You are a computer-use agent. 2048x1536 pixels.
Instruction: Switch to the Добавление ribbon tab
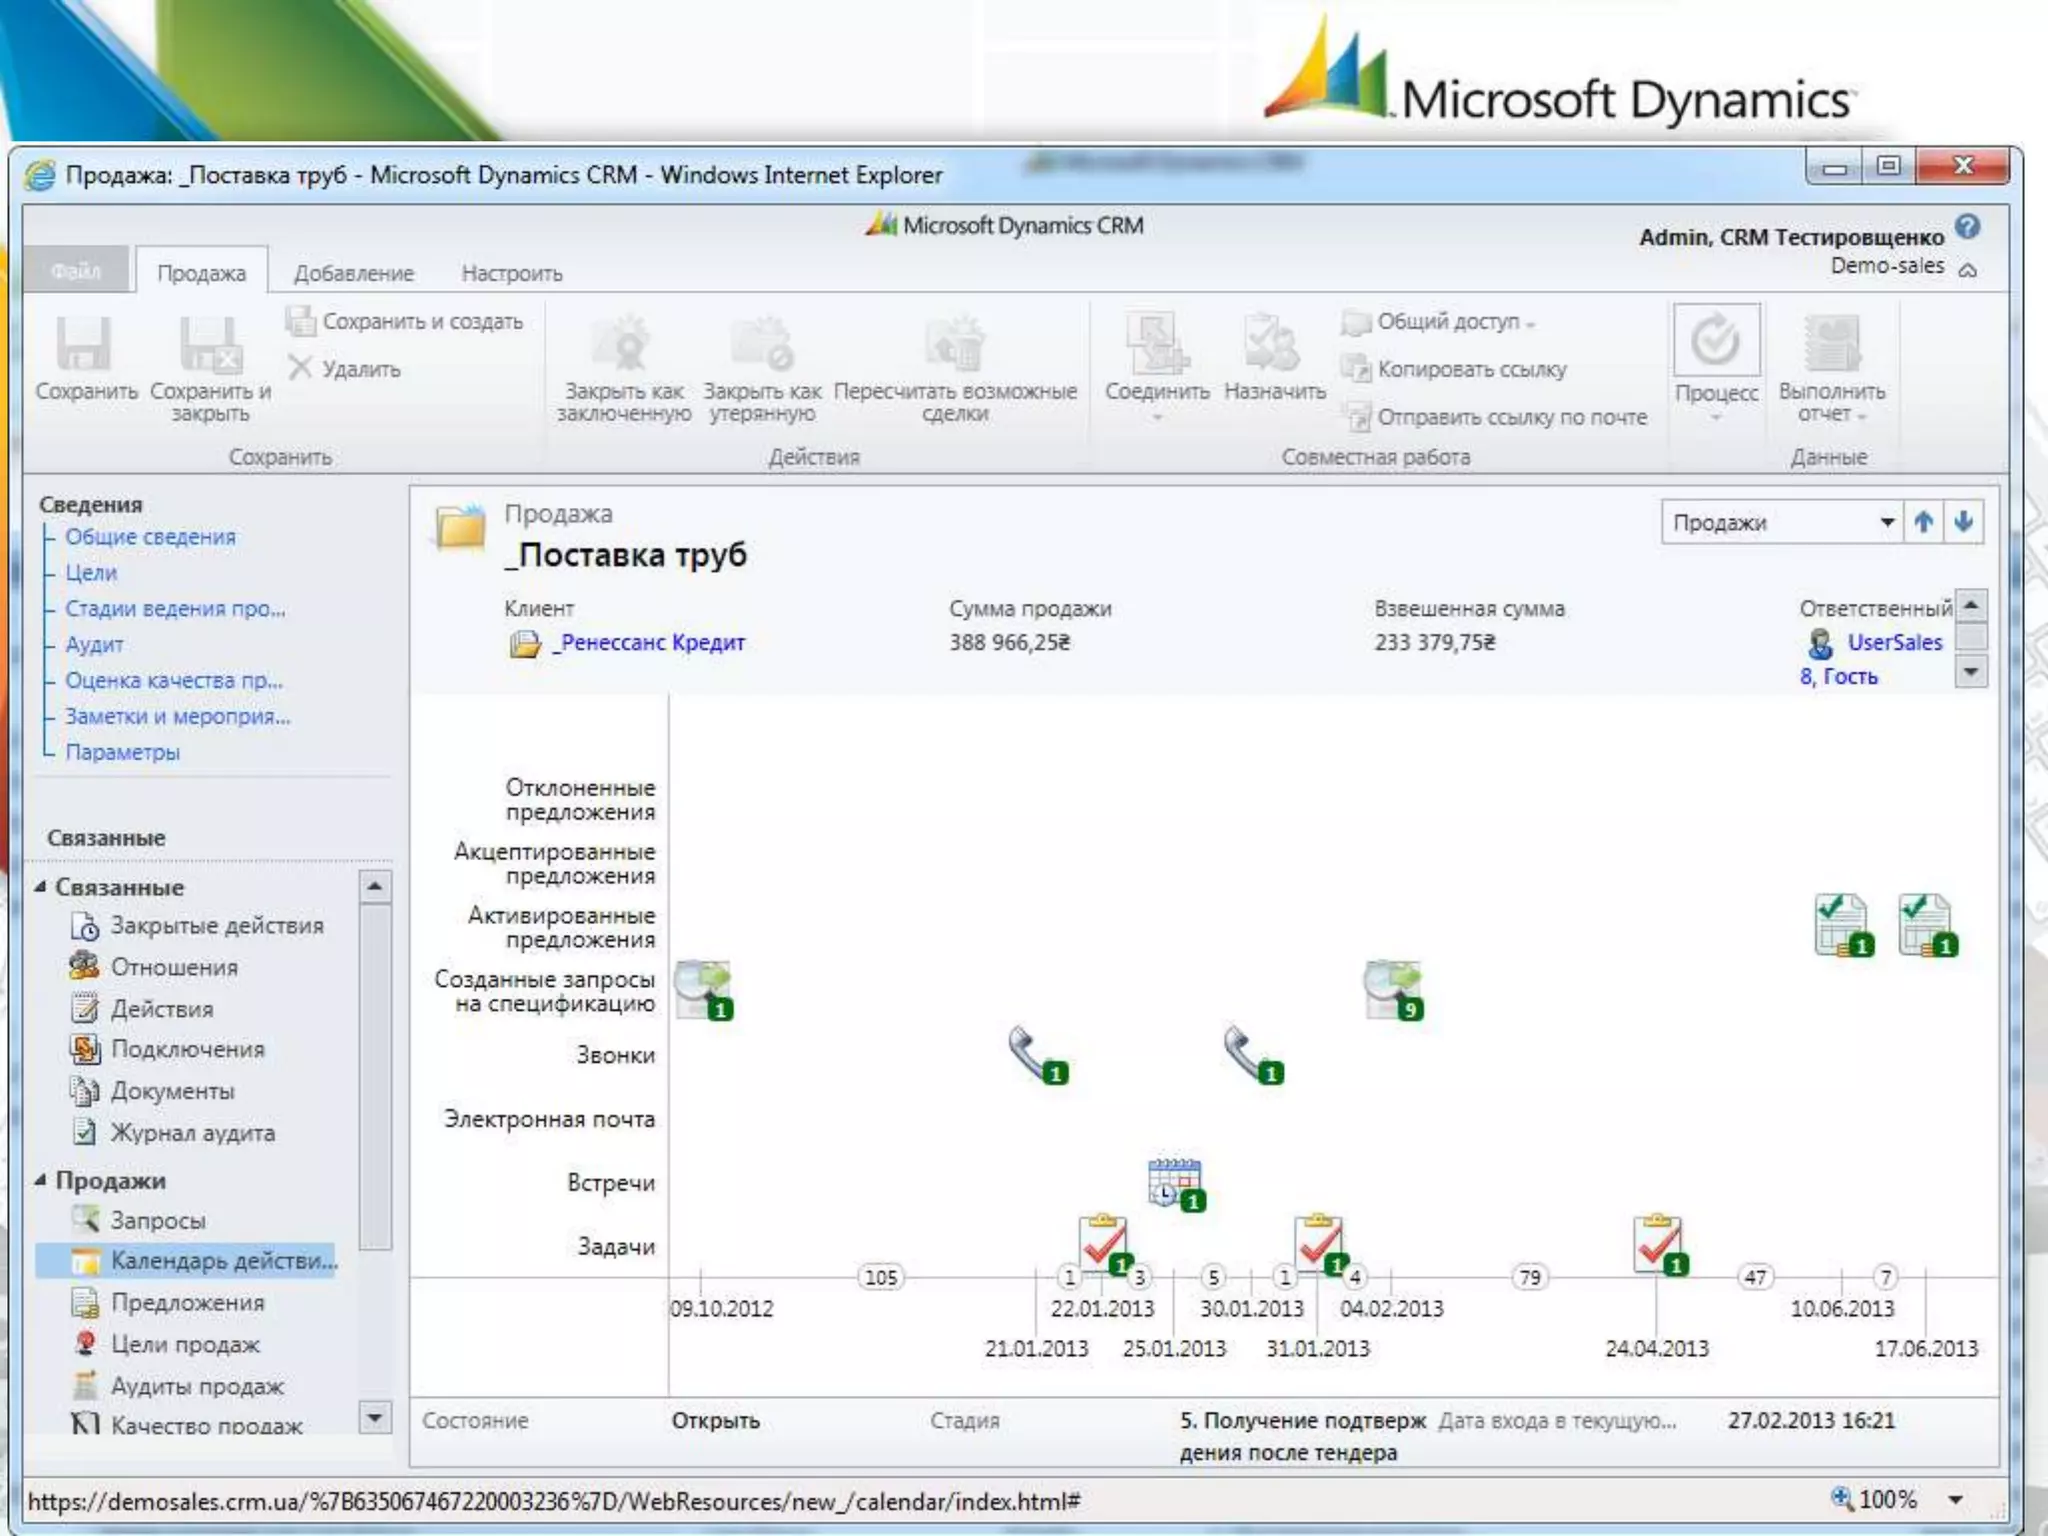[353, 273]
